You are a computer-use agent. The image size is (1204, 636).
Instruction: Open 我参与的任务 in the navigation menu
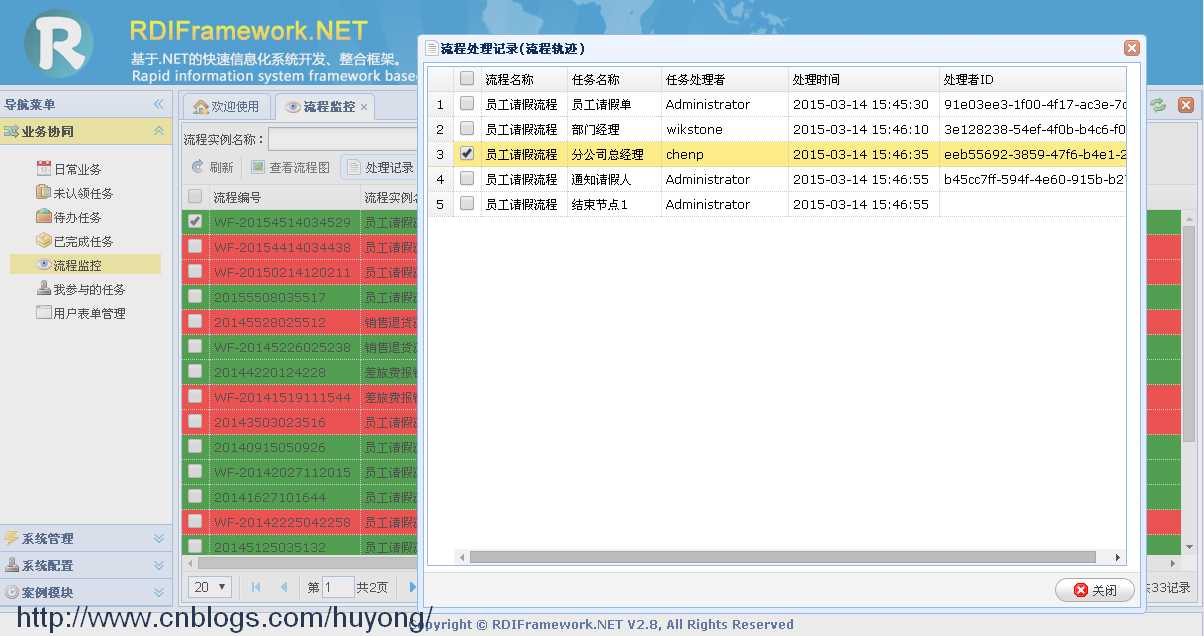tap(89, 290)
